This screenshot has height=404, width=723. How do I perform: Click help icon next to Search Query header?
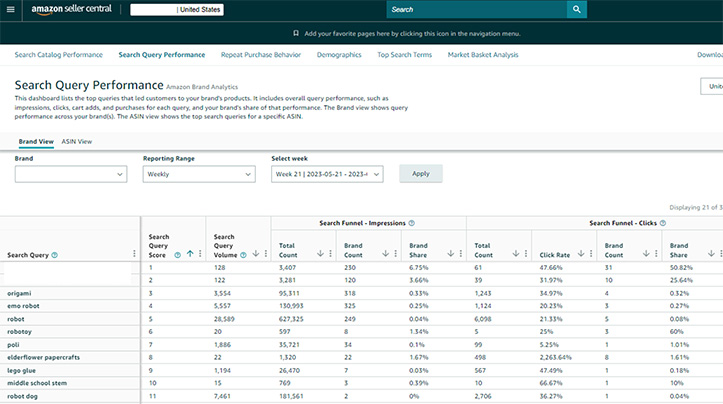[x=55, y=255]
